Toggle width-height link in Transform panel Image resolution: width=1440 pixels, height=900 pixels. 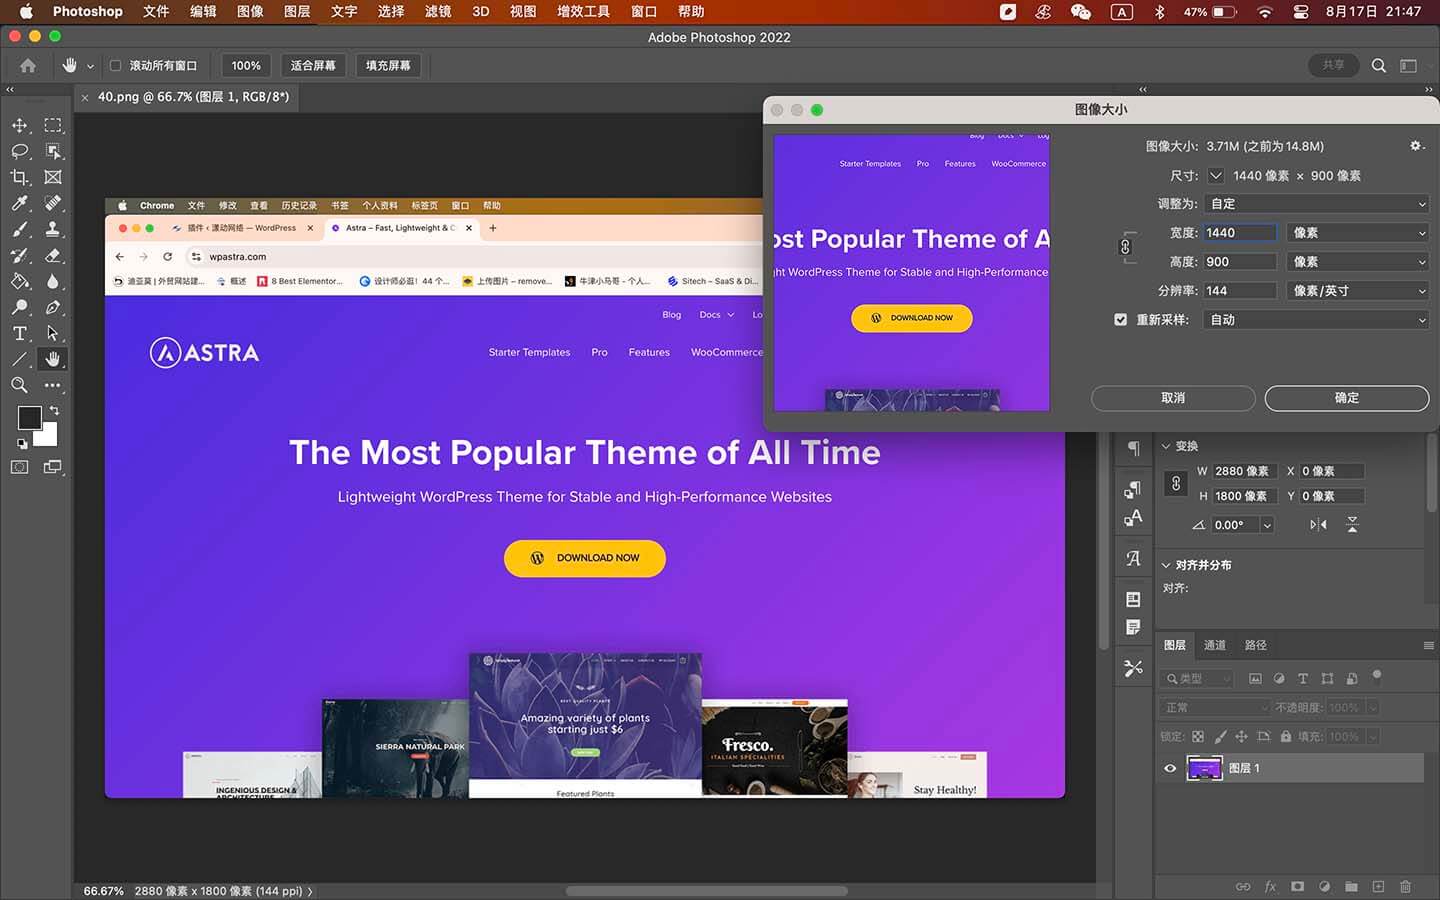1176,483
